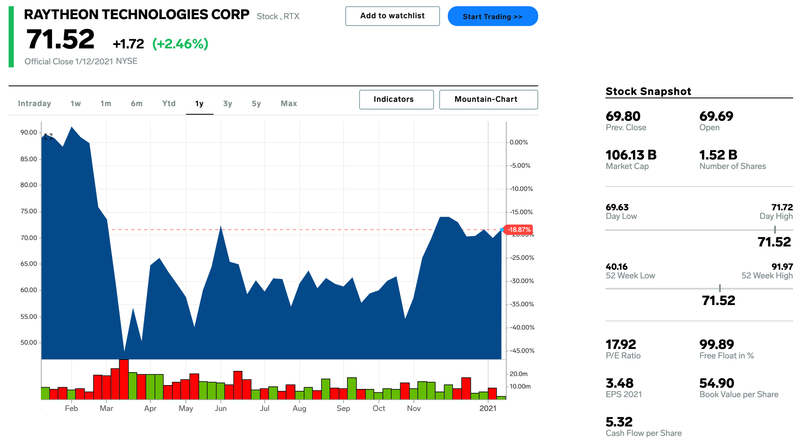Viewport: 800px width, 443px height.
Task: Click the 91.97 52 Week High value
Action: pyautogui.click(x=782, y=266)
